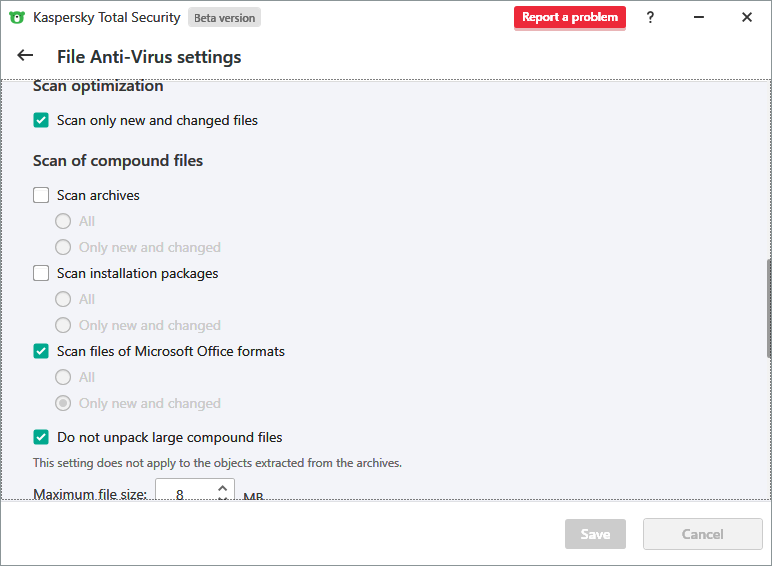Select Only new and changed under installation packages

tap(63, 326)
